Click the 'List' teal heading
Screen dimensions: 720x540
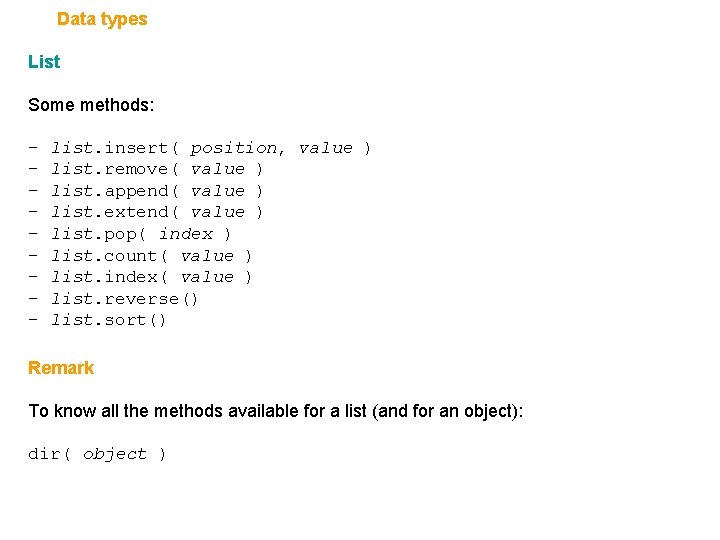(44, 62)
